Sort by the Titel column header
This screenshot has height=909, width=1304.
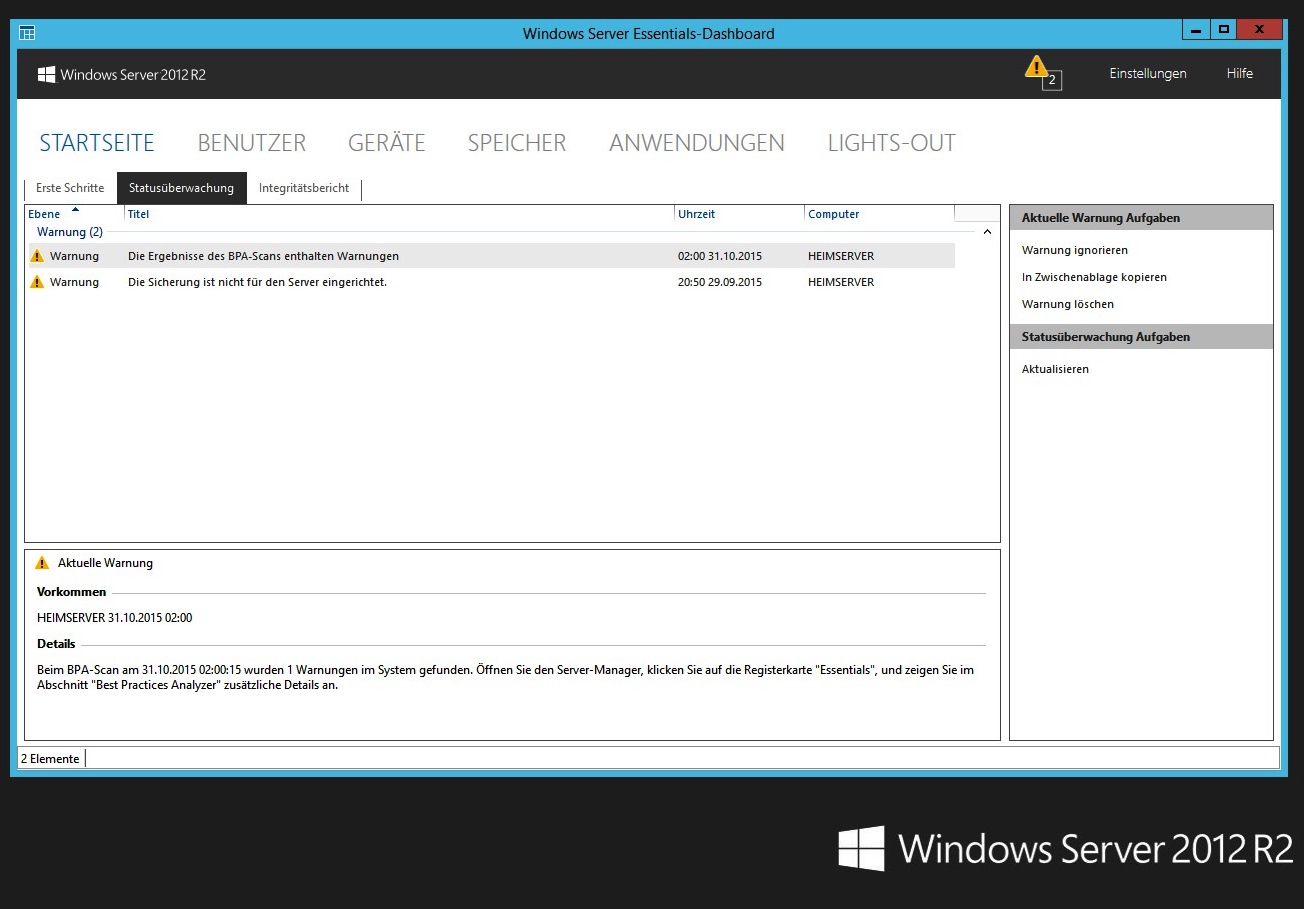(x=399, y=214)
